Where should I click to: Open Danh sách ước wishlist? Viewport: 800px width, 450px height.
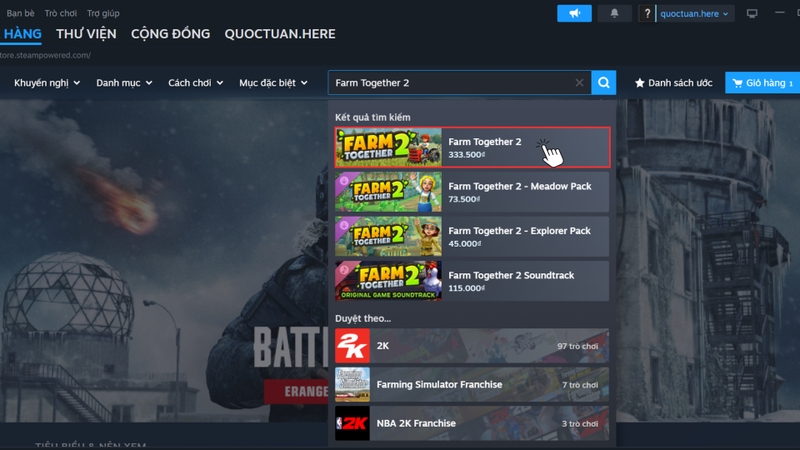tap(673, 83)
